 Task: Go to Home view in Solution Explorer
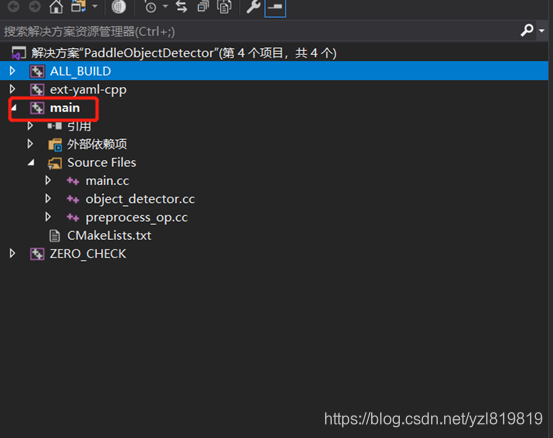[x=56, y=6]
